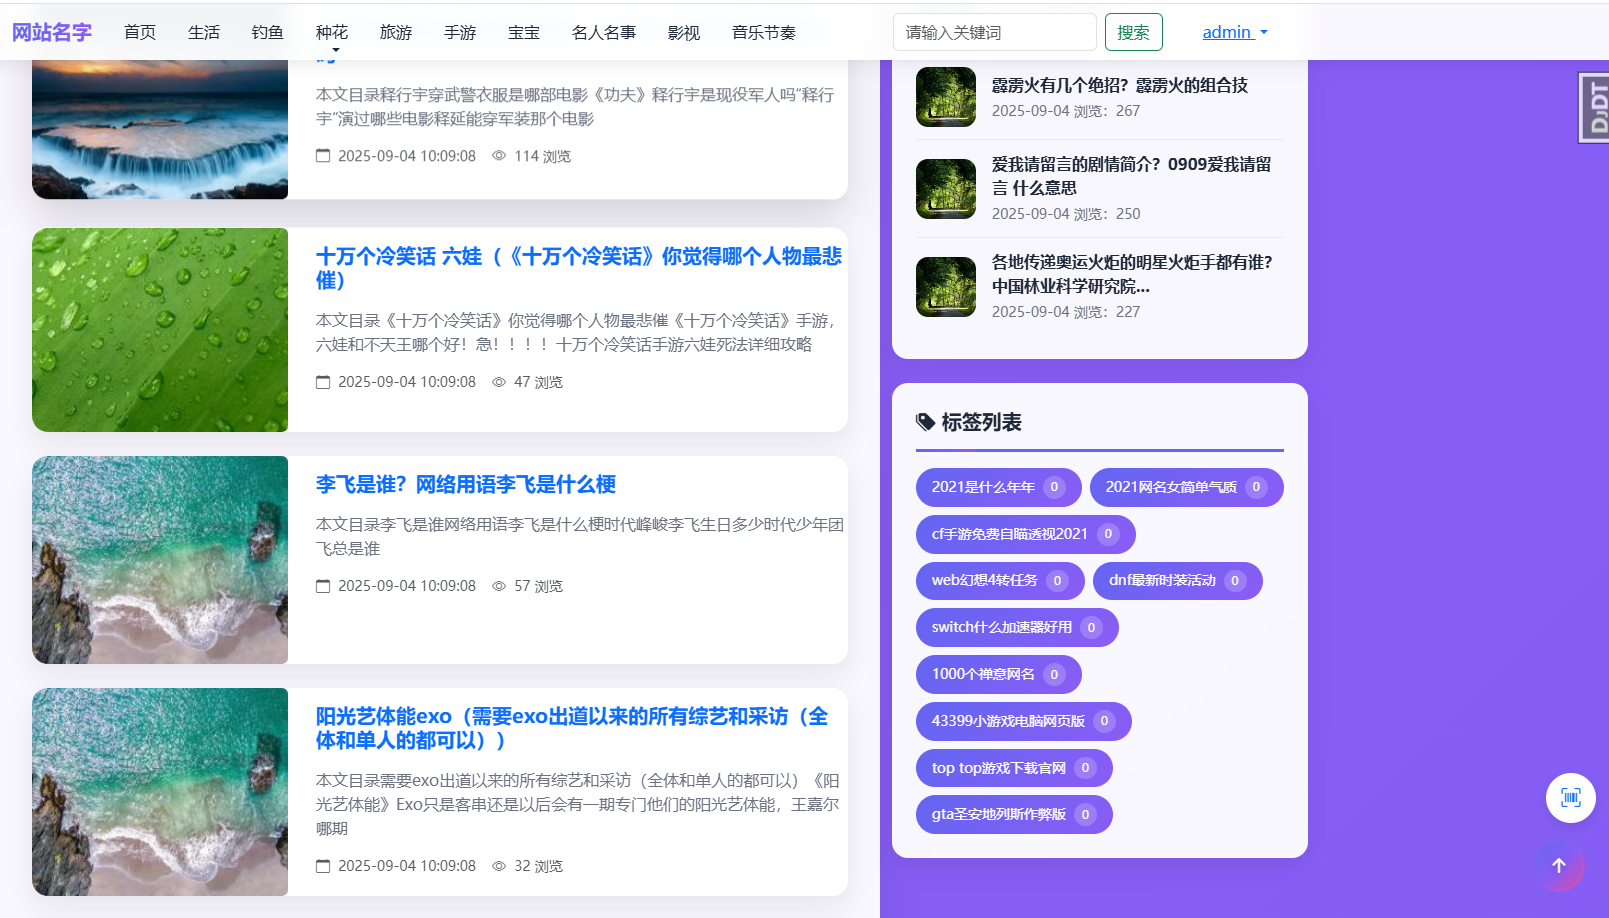The image size is (1609, 918).
Task: Open the admin user dropdown
Action: point(1234,32)
